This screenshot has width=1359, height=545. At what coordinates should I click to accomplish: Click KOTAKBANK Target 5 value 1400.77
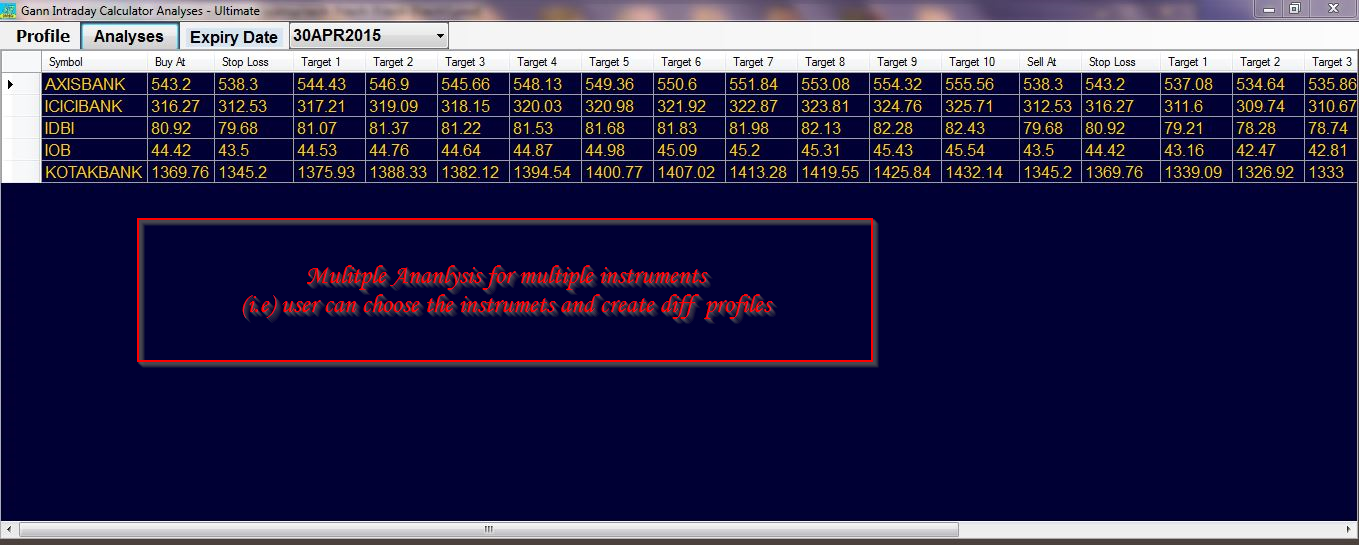click(x=618, y=172)
